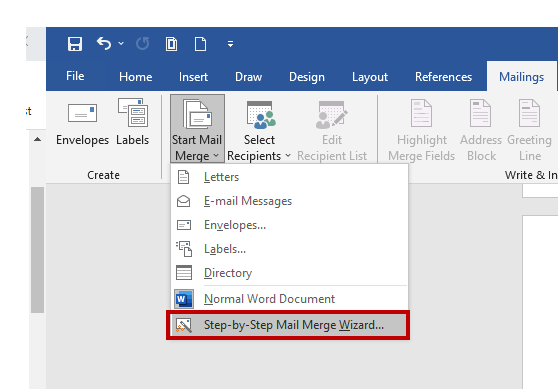
Task: Open the Undo history dropdown arrow
Action: 121,44
